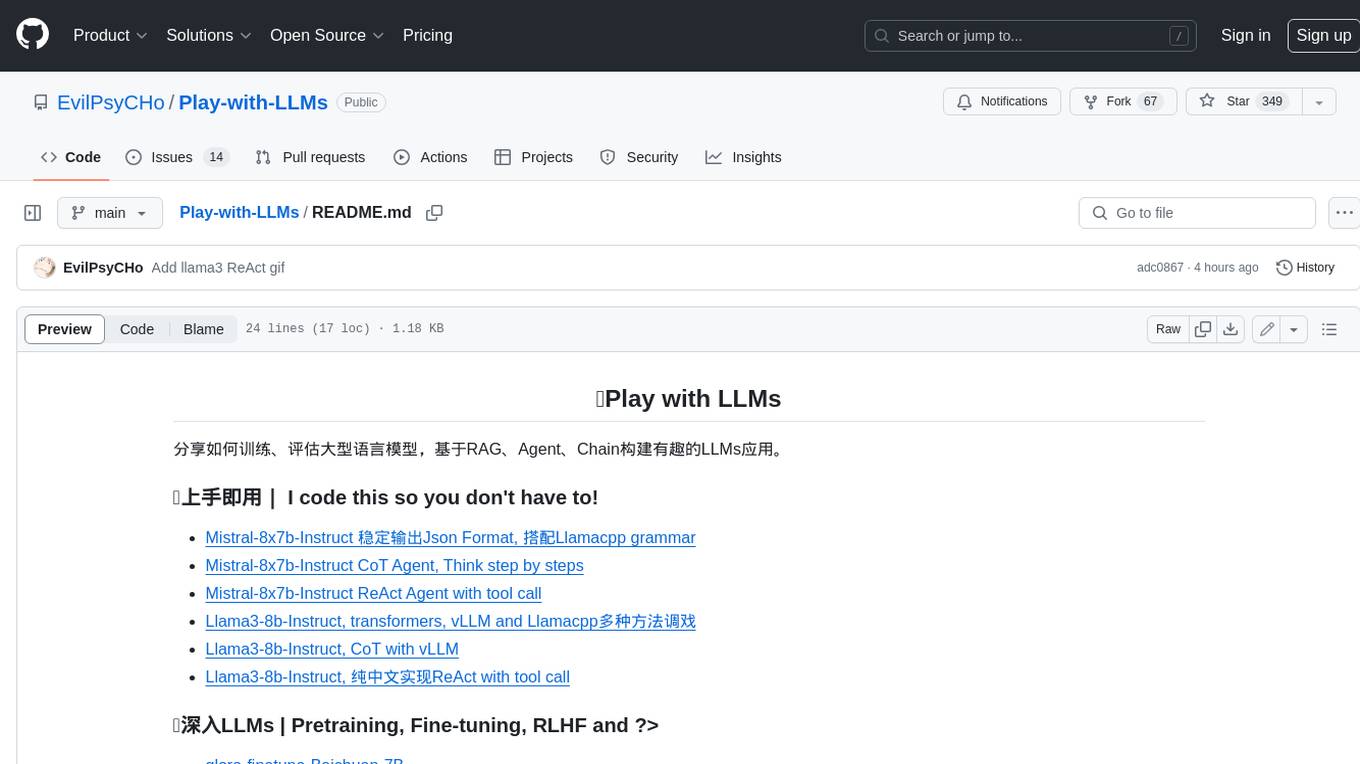The width and height of the screenshot is (1360, 764).
Task: Open Llama3-8b-Instruct CoT with vLLM link
Action: (x=332, y=649)
